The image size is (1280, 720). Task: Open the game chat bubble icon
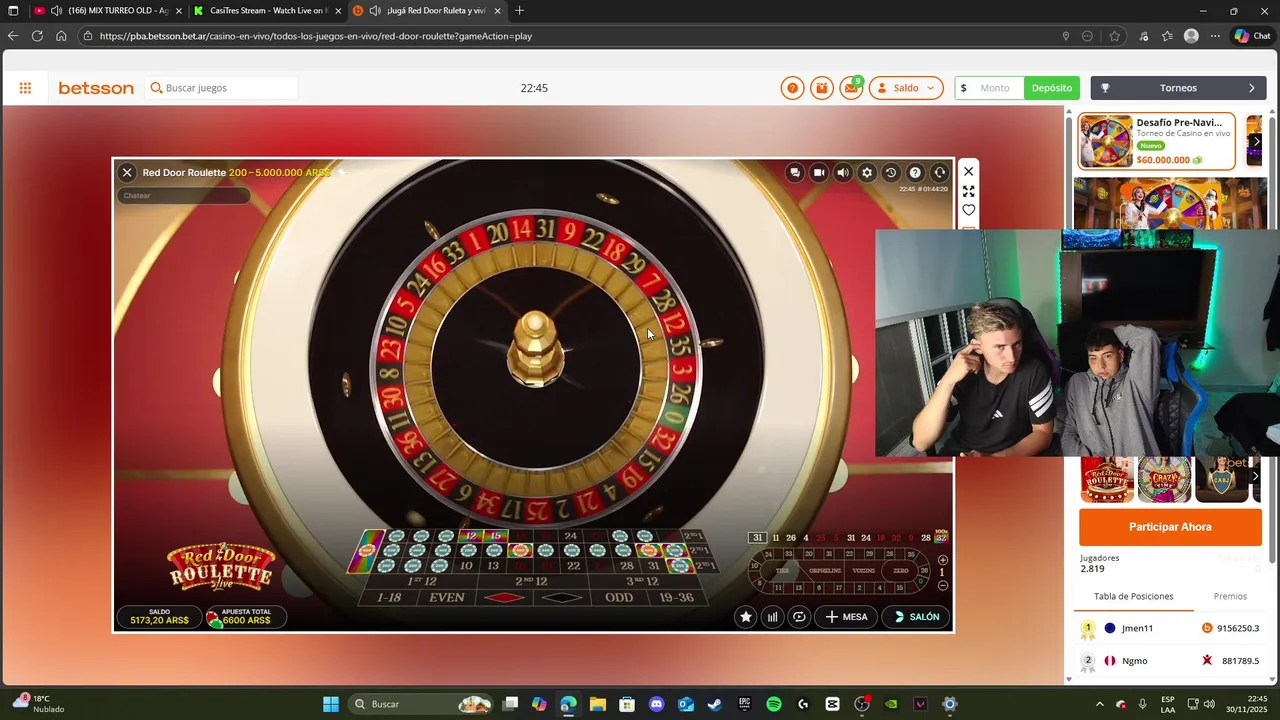tap(795, 173)
